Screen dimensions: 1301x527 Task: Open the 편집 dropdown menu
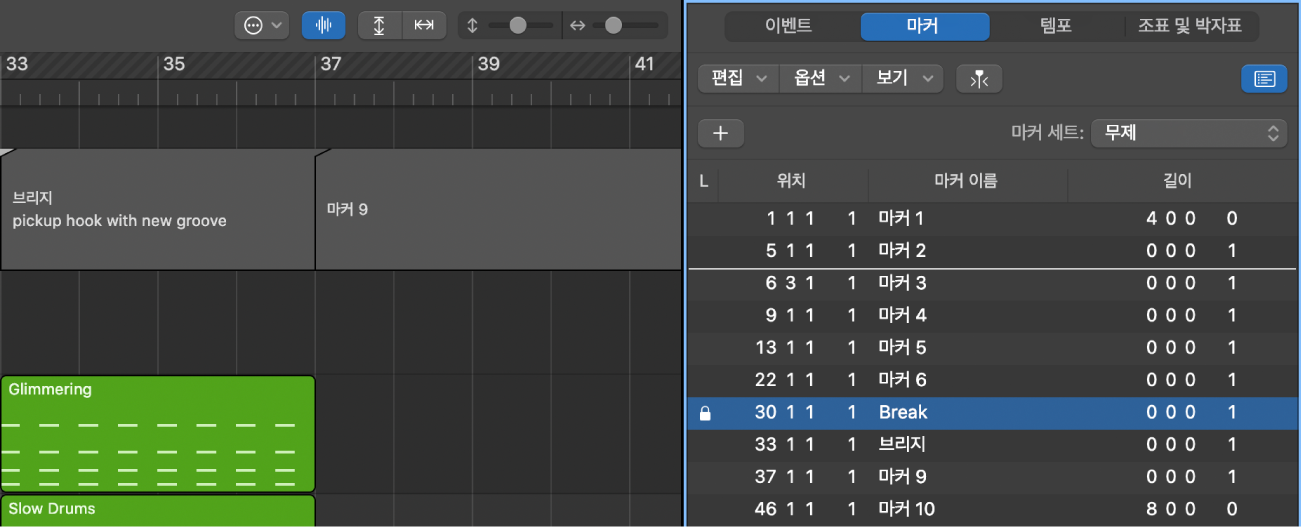(x=738, y=78)
